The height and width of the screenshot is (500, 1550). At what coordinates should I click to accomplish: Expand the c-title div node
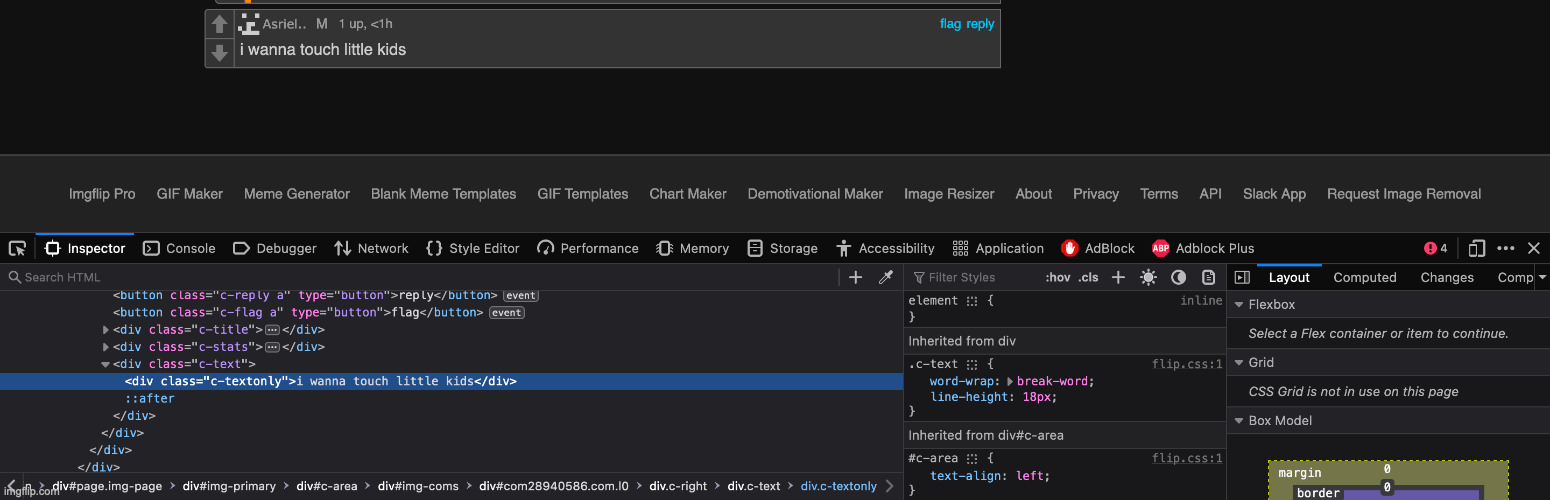pos(107,330)
